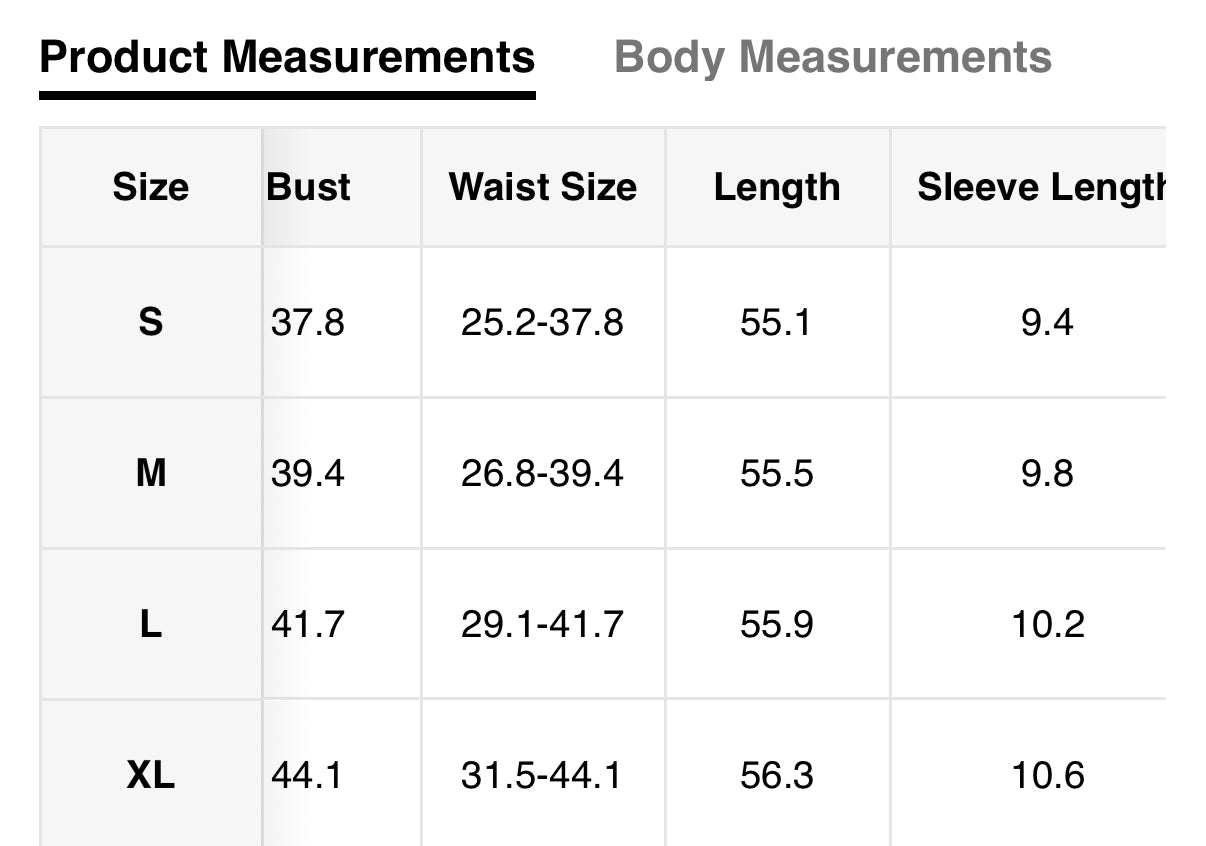Click bust value 37.8 for size S
Image resolution: width=1206 pixels, height=846 pixels.
click(308, 322)
